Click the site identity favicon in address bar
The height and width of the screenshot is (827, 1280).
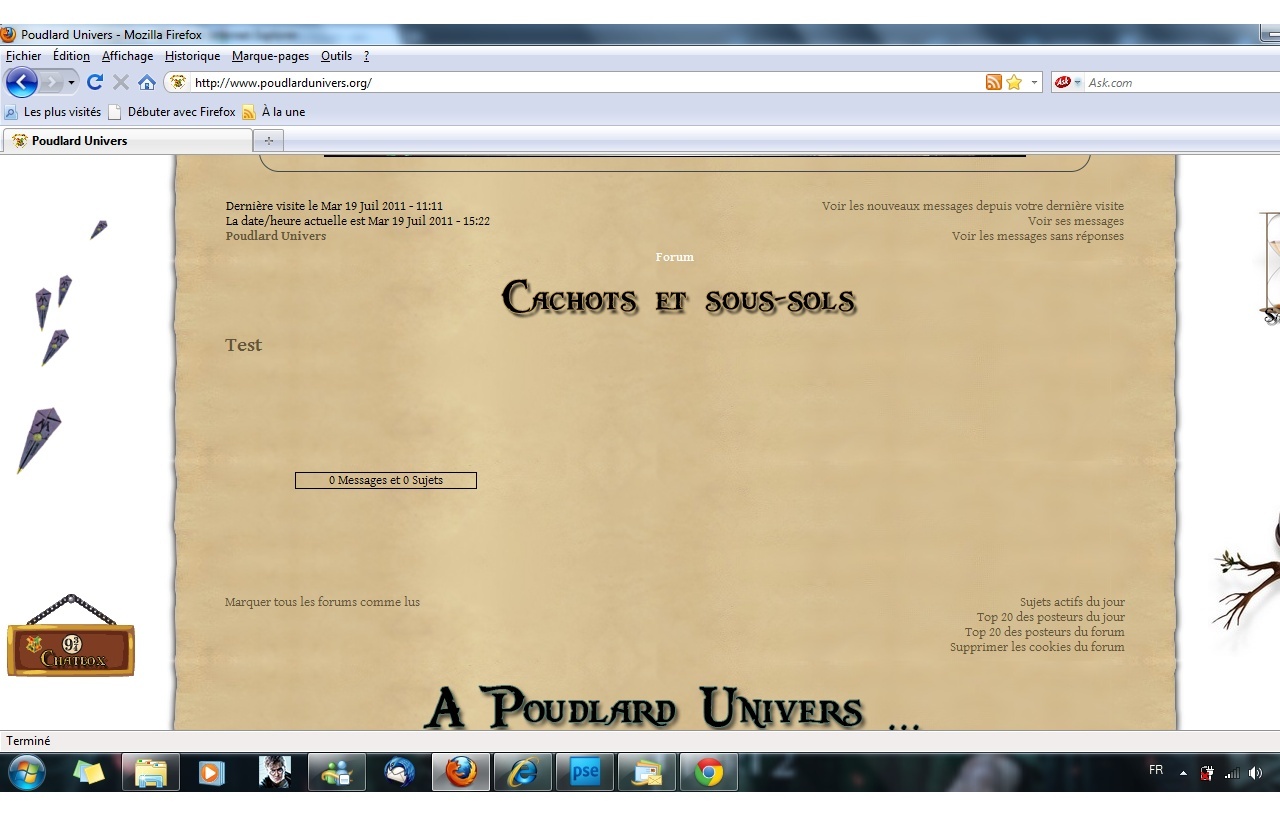click(178, 82)
